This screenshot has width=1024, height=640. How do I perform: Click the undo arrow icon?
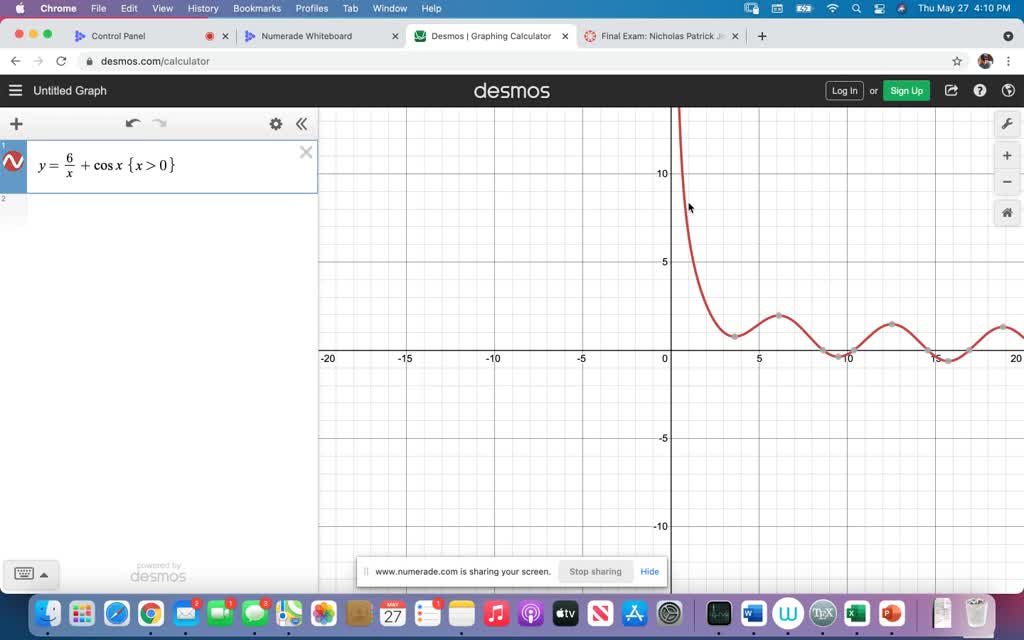[x=131, y=121]
